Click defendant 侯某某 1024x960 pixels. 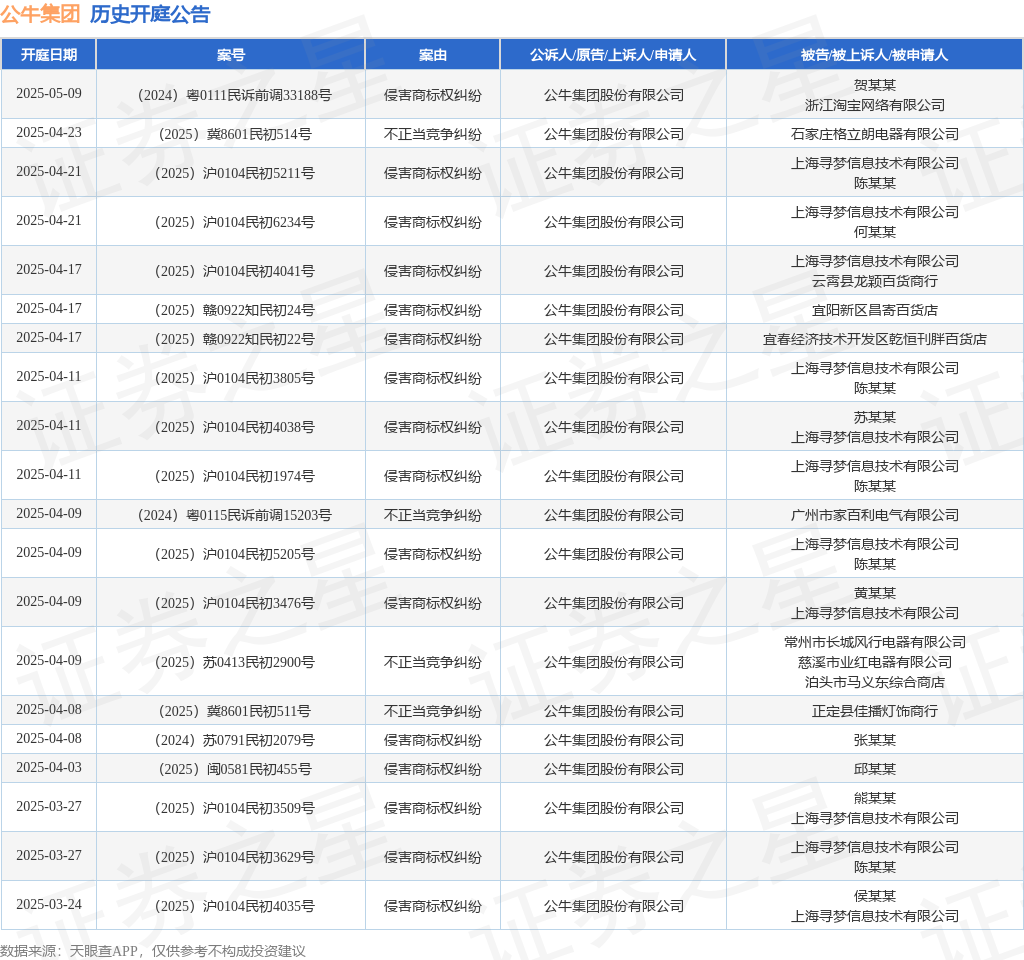coord(874,896)
